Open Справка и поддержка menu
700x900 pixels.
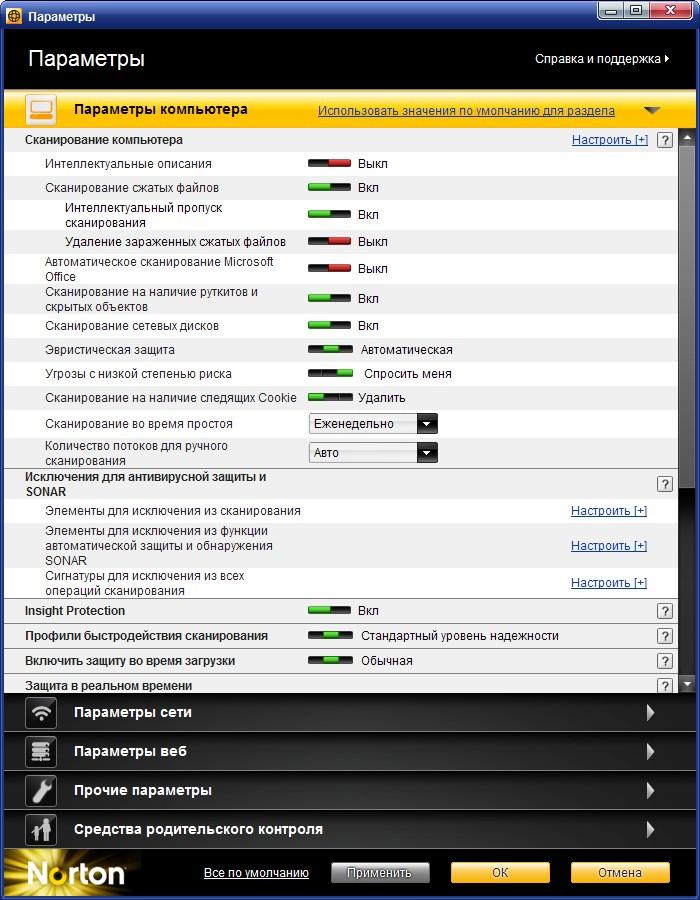click(x=602, y=59)
